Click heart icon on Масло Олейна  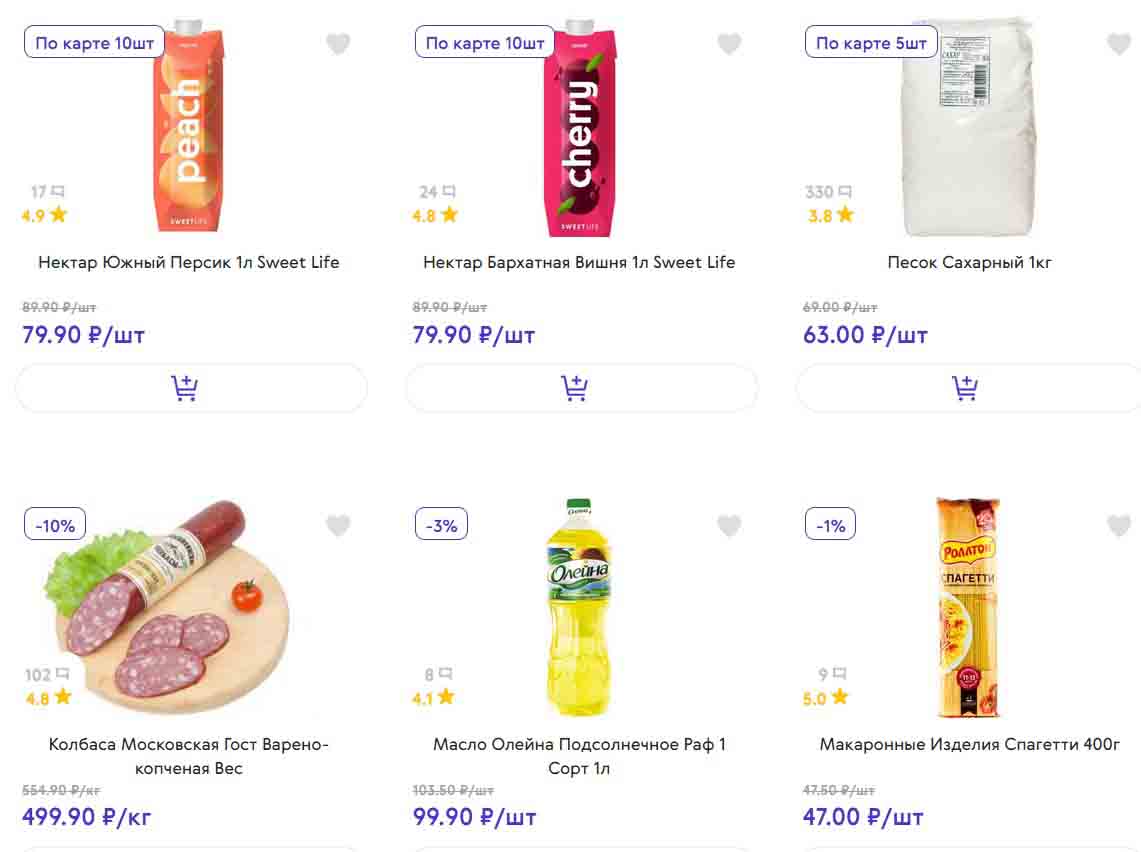coord(729,526)
